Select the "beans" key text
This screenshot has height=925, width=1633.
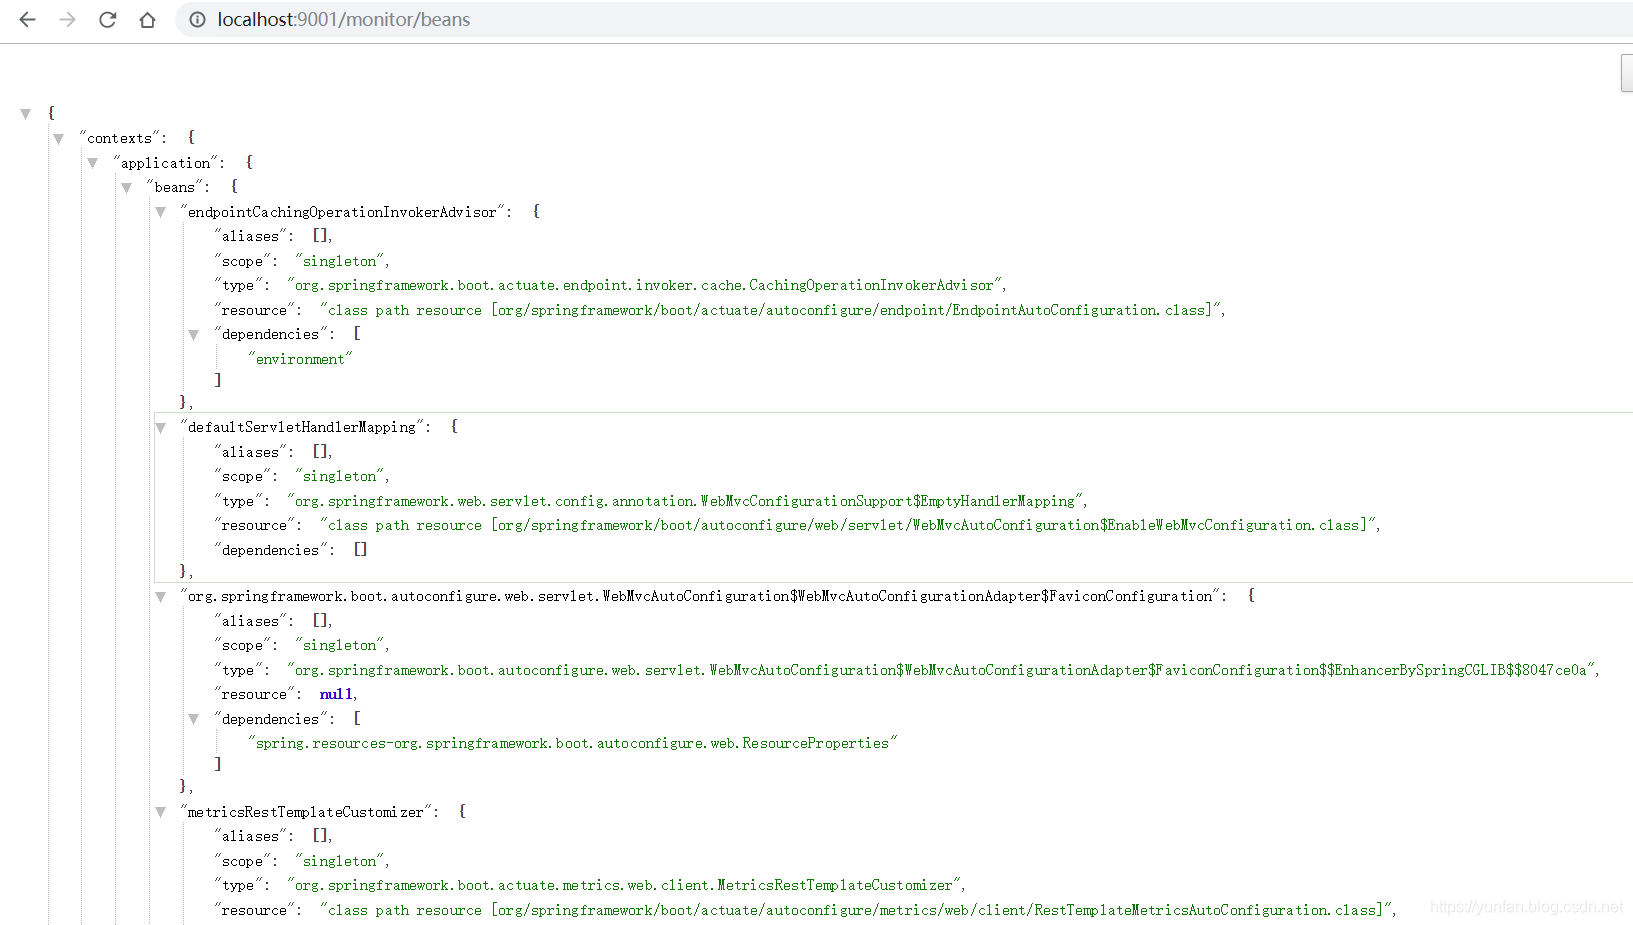tap(175, 187)
